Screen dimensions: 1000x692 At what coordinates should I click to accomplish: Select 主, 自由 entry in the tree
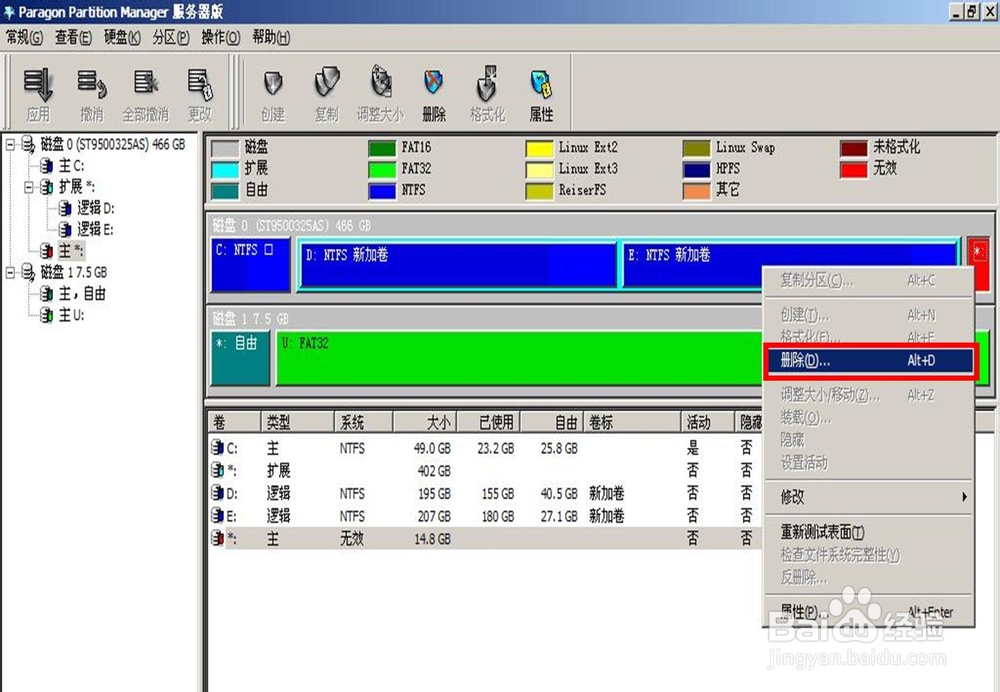point(82,293)
